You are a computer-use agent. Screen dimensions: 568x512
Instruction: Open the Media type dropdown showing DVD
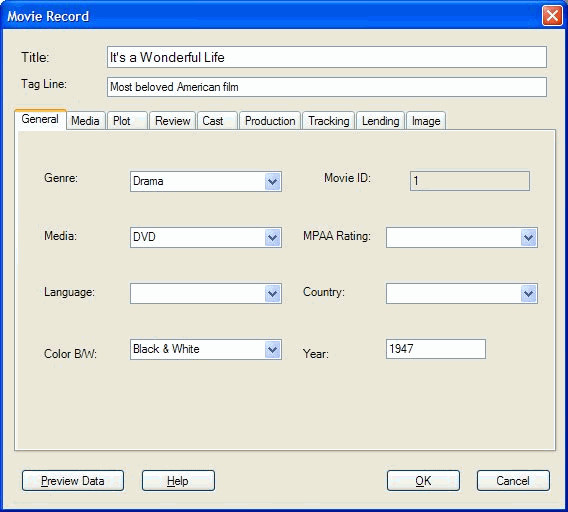click(x=206, y=237)
